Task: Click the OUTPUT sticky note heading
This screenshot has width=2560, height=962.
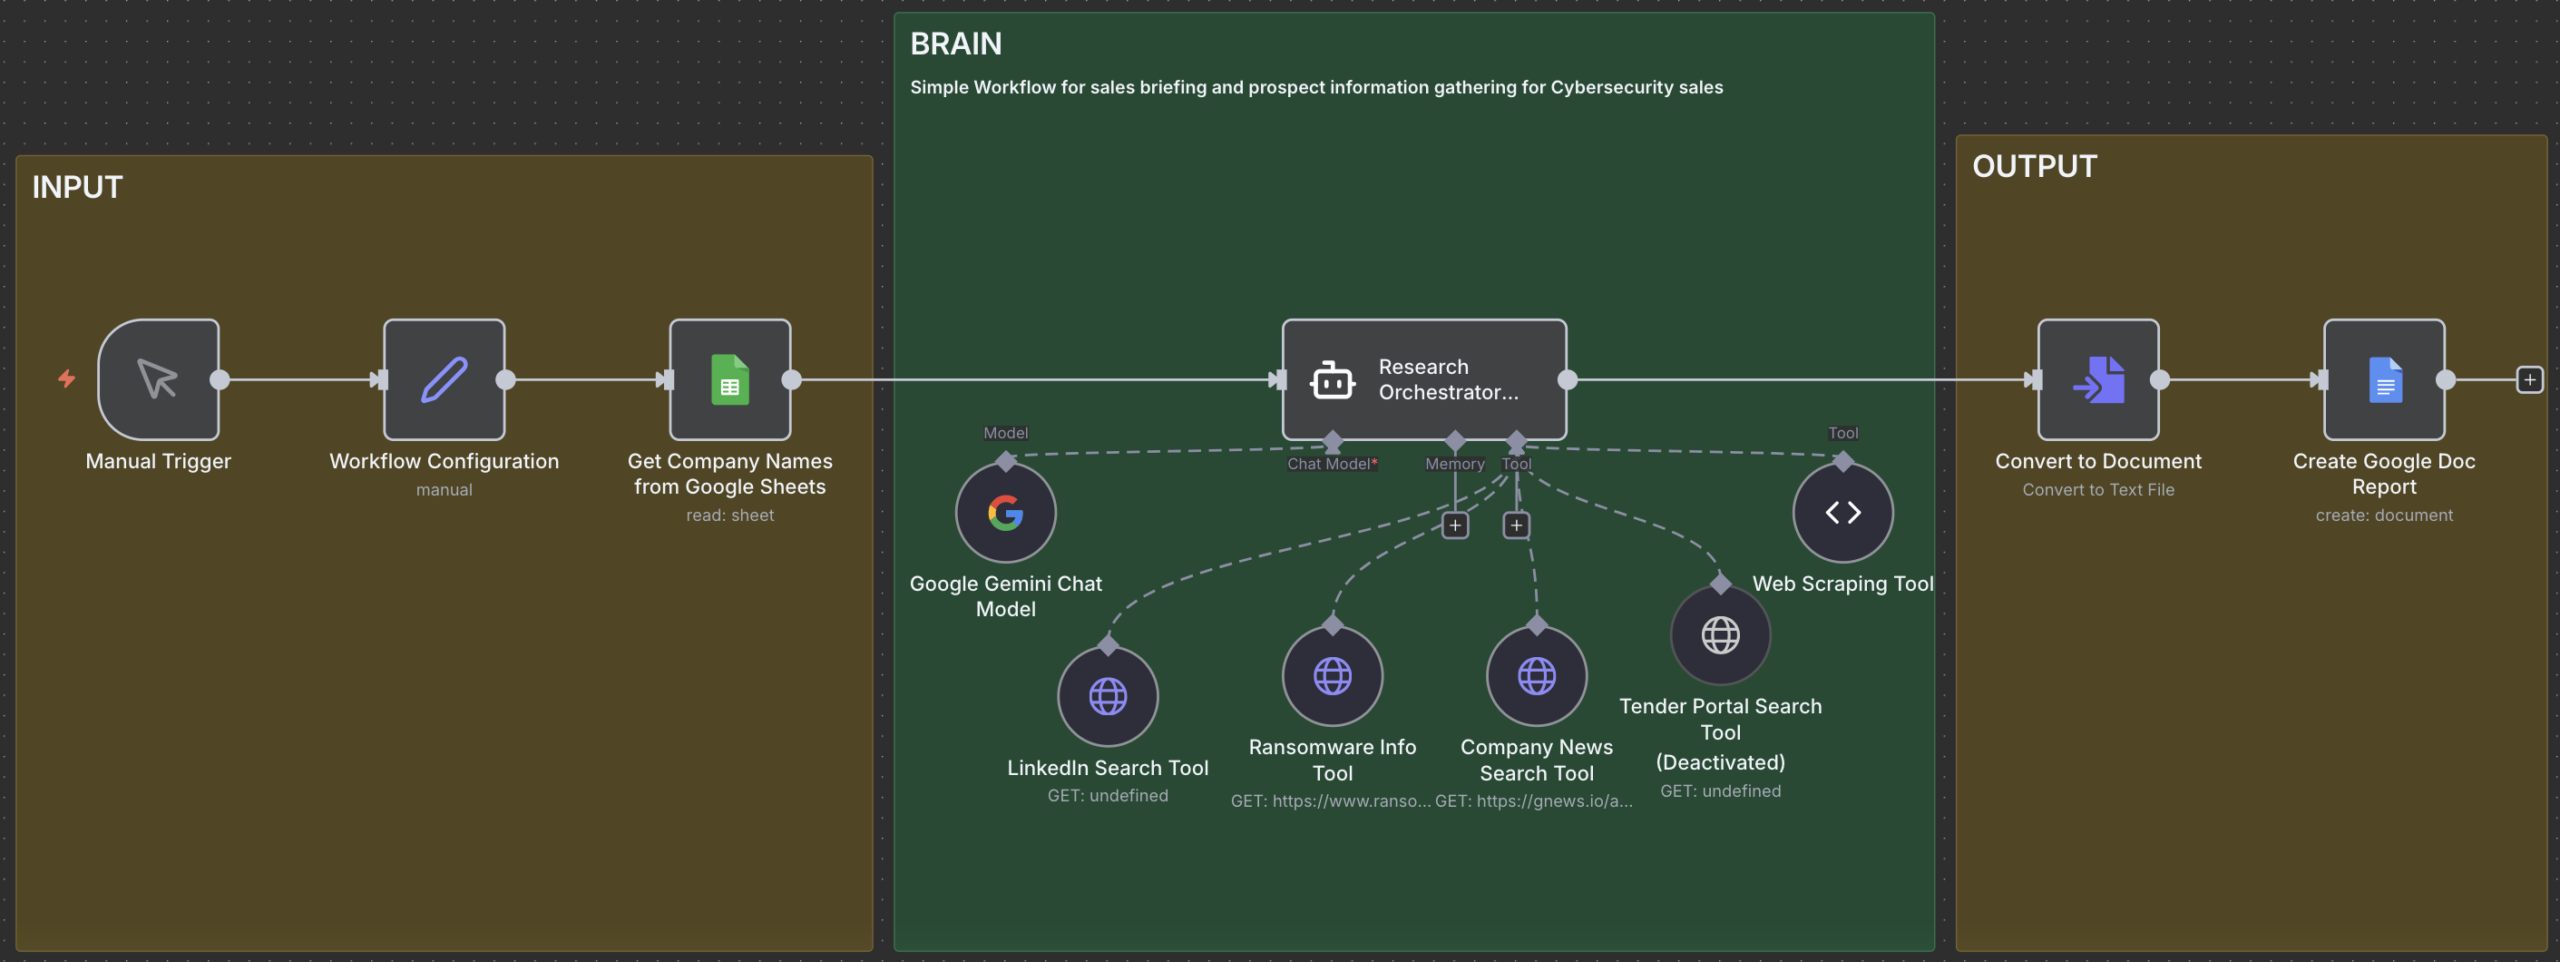Action: [2034, 166]
